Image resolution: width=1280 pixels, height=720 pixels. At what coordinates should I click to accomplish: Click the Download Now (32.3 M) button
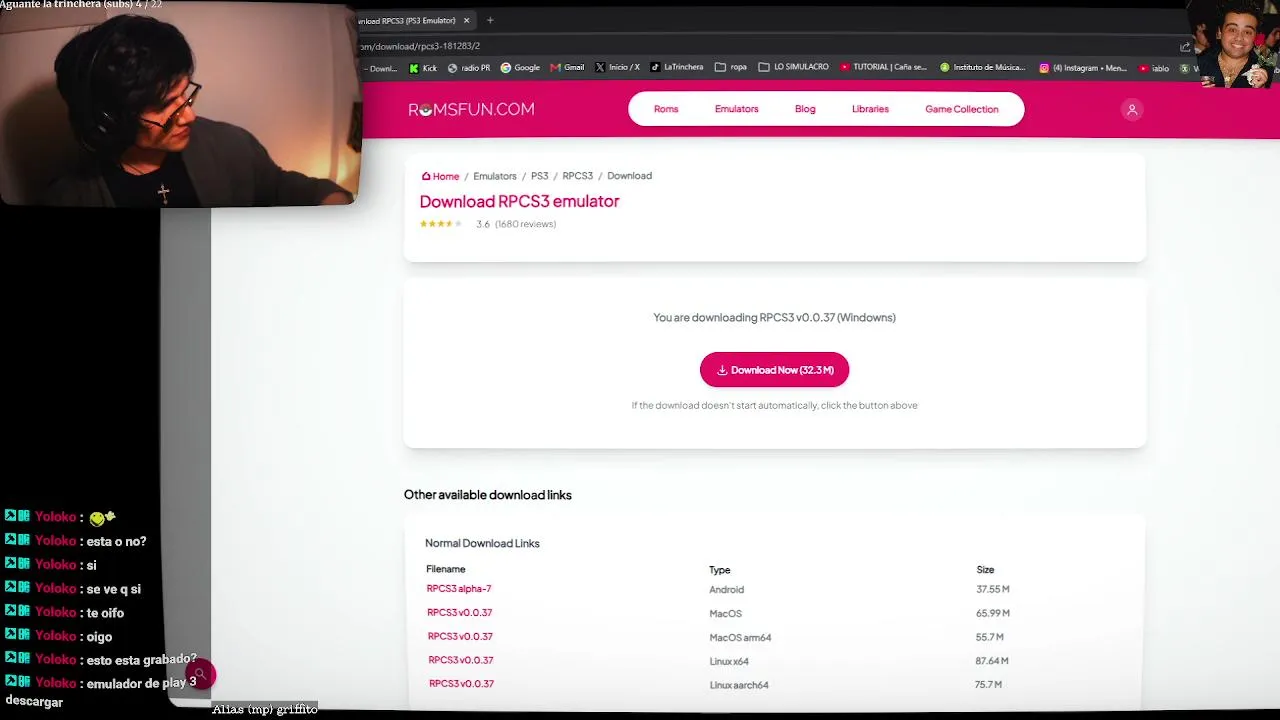click(774, 370)
